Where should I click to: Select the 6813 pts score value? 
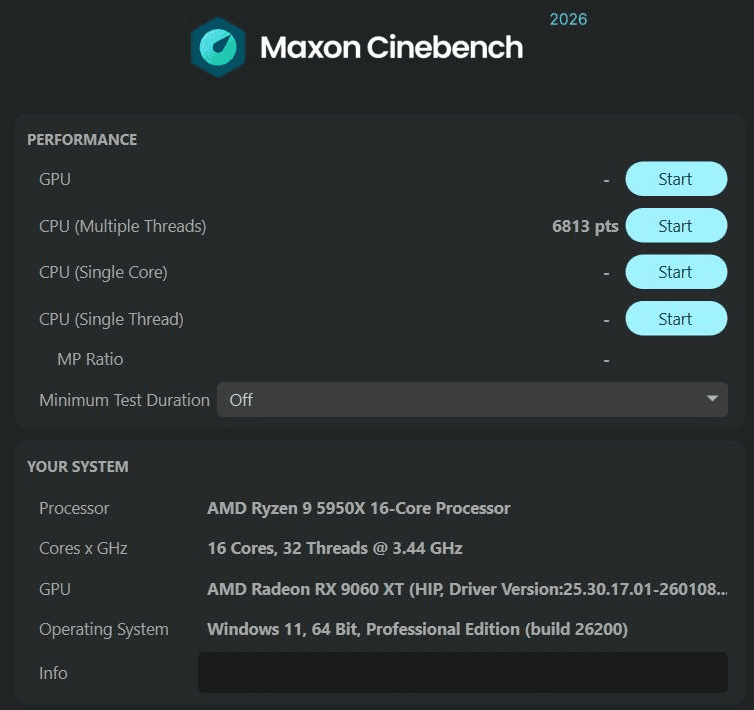585,226
